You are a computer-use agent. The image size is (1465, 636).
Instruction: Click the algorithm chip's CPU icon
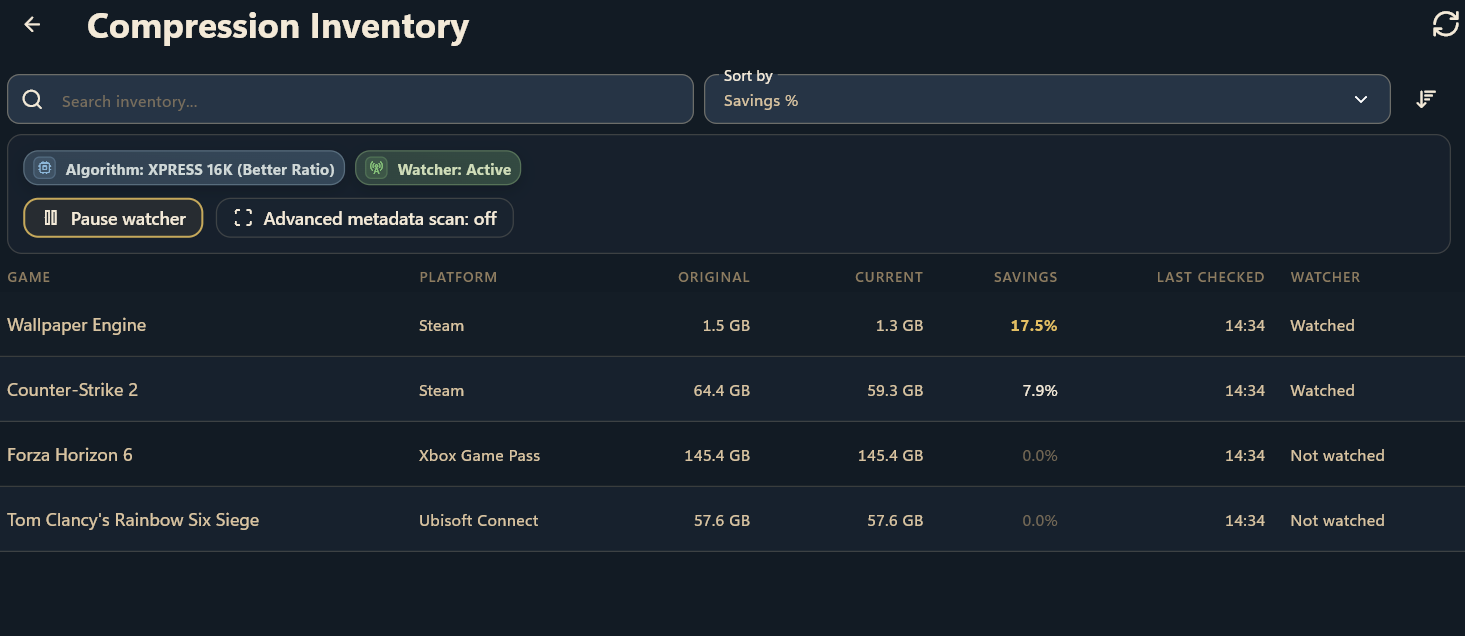coord(44,169)
